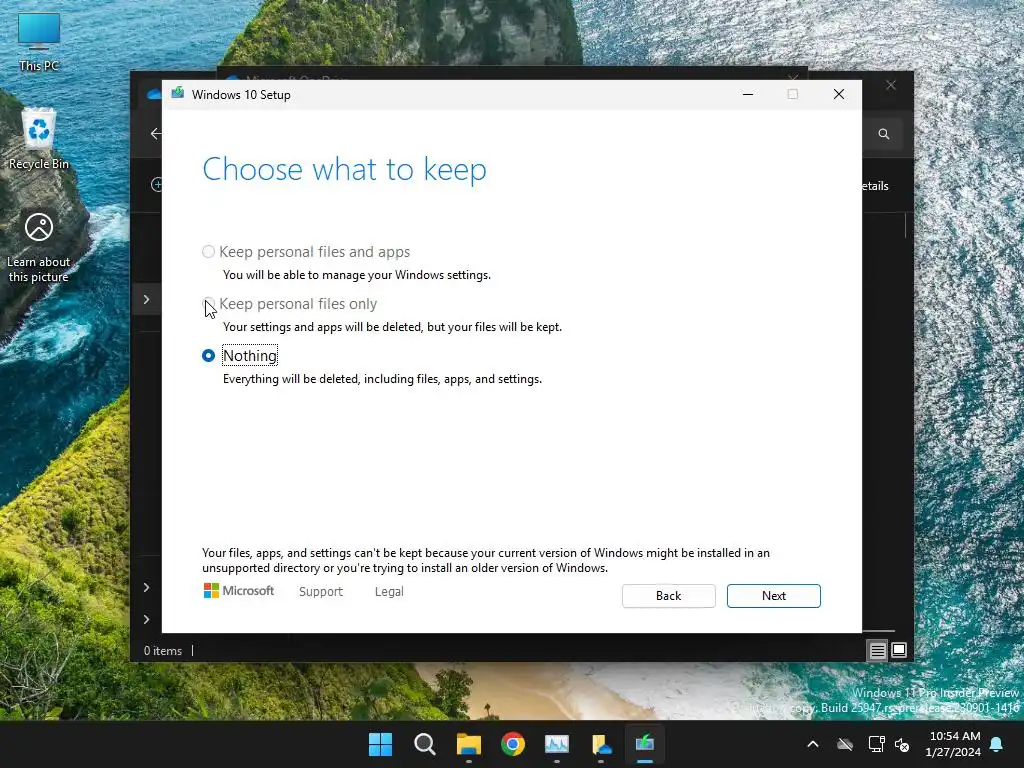
Task: Open This PC desktop icon
Action: tap(39, 42)
